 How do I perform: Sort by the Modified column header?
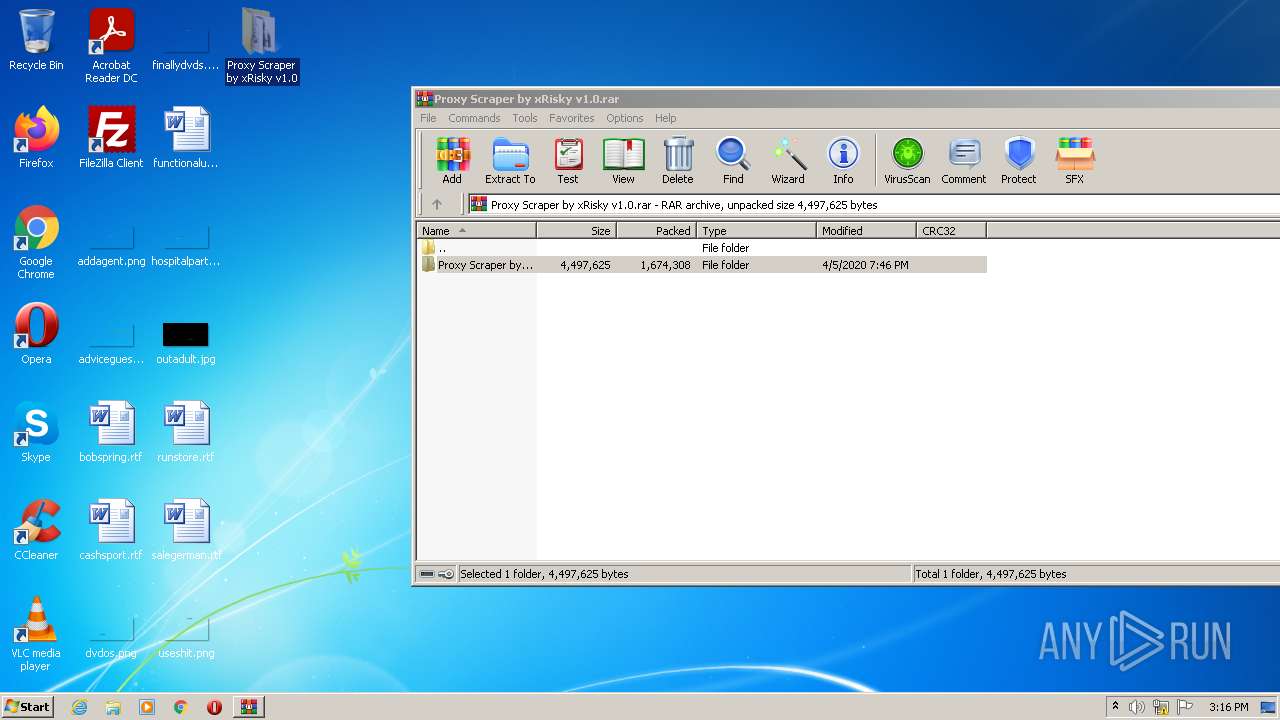(x=867, y=230)
